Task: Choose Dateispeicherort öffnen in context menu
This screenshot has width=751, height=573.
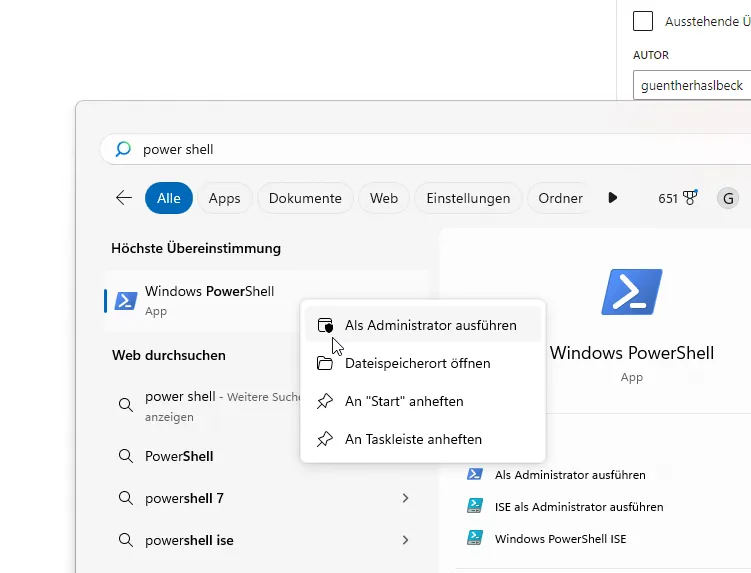Action: tap(423, 363)
